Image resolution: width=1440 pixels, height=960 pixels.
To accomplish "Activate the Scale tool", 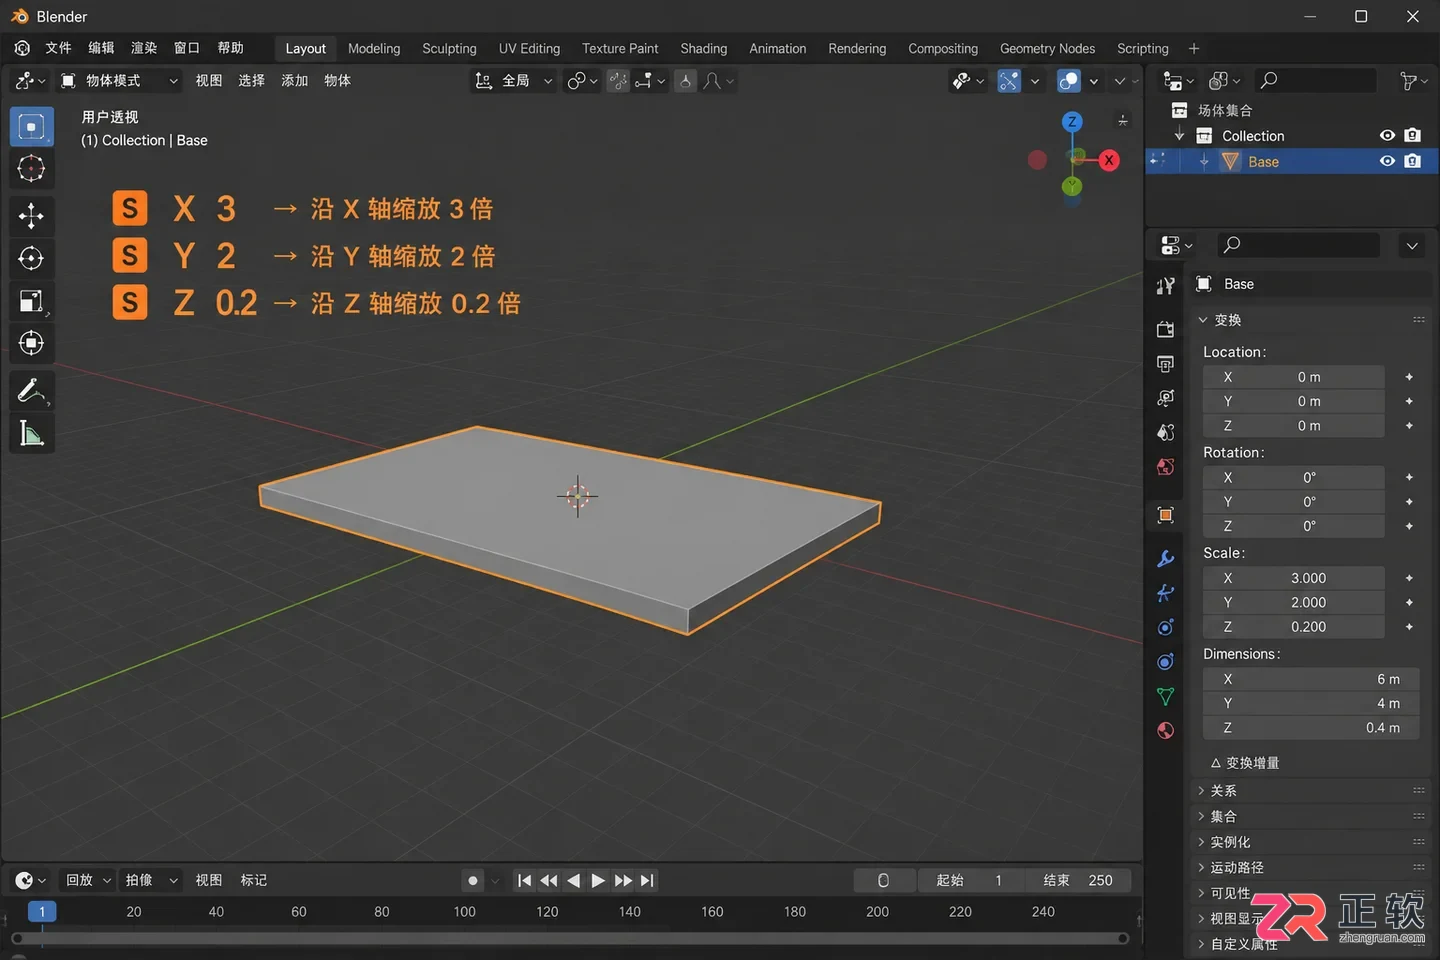I will coord(32,301).
